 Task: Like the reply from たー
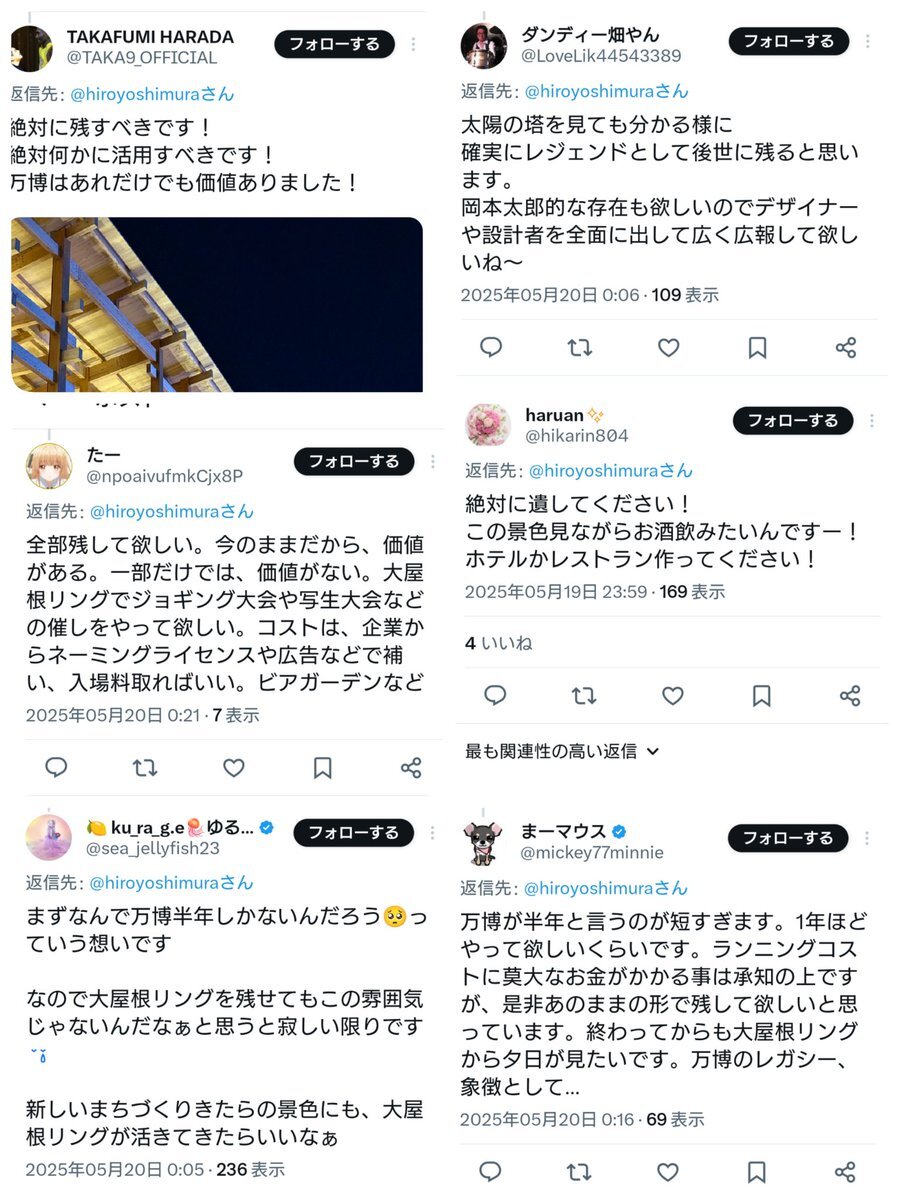234,768
